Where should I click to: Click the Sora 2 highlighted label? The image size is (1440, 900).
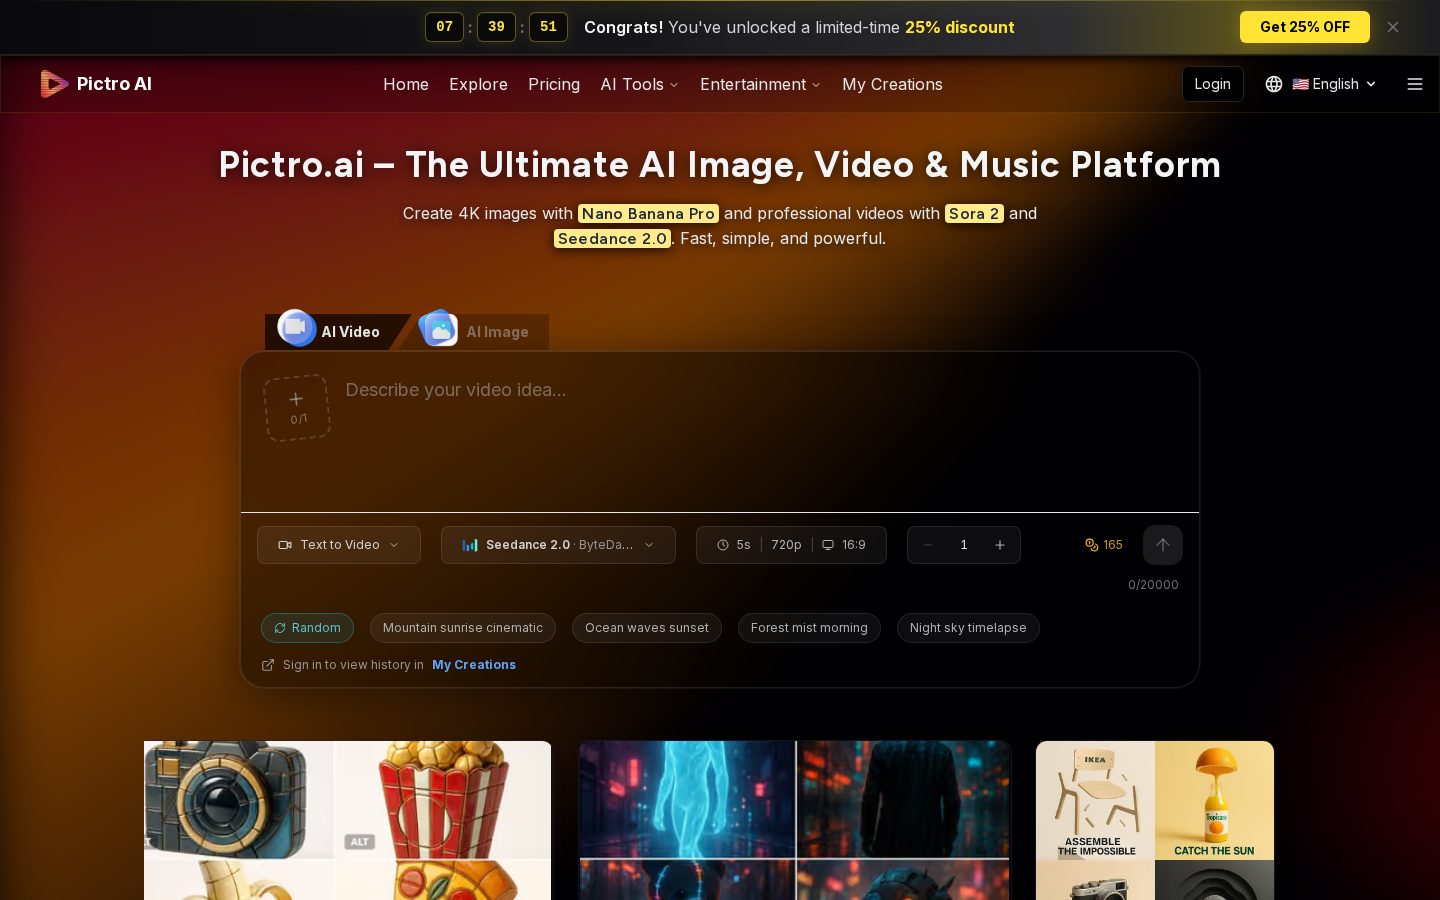tap(974, 214)
